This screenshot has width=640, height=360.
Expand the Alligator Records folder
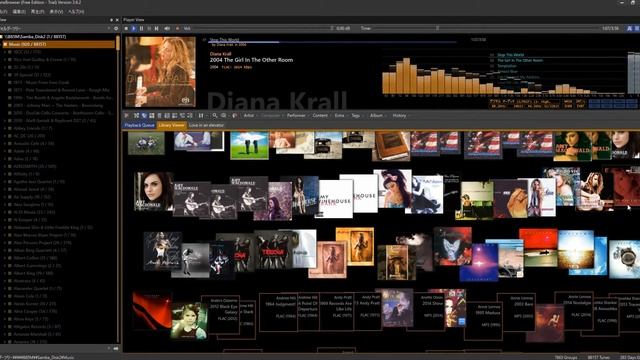(5, 327)
